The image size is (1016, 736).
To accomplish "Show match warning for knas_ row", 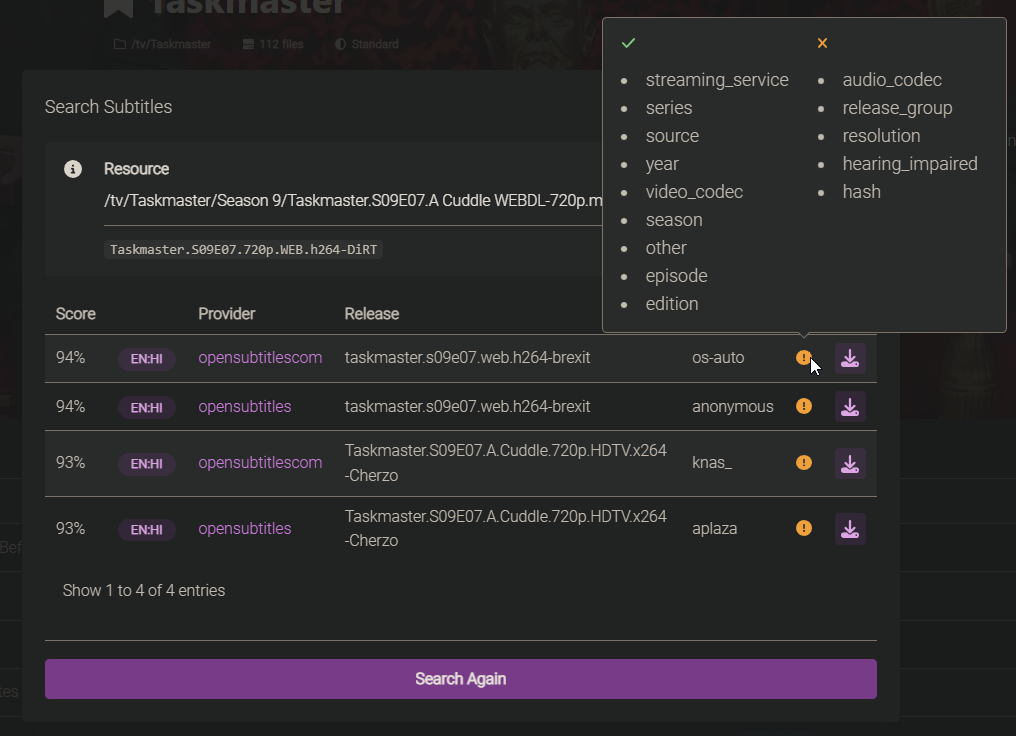I will (x=803, y=463).
